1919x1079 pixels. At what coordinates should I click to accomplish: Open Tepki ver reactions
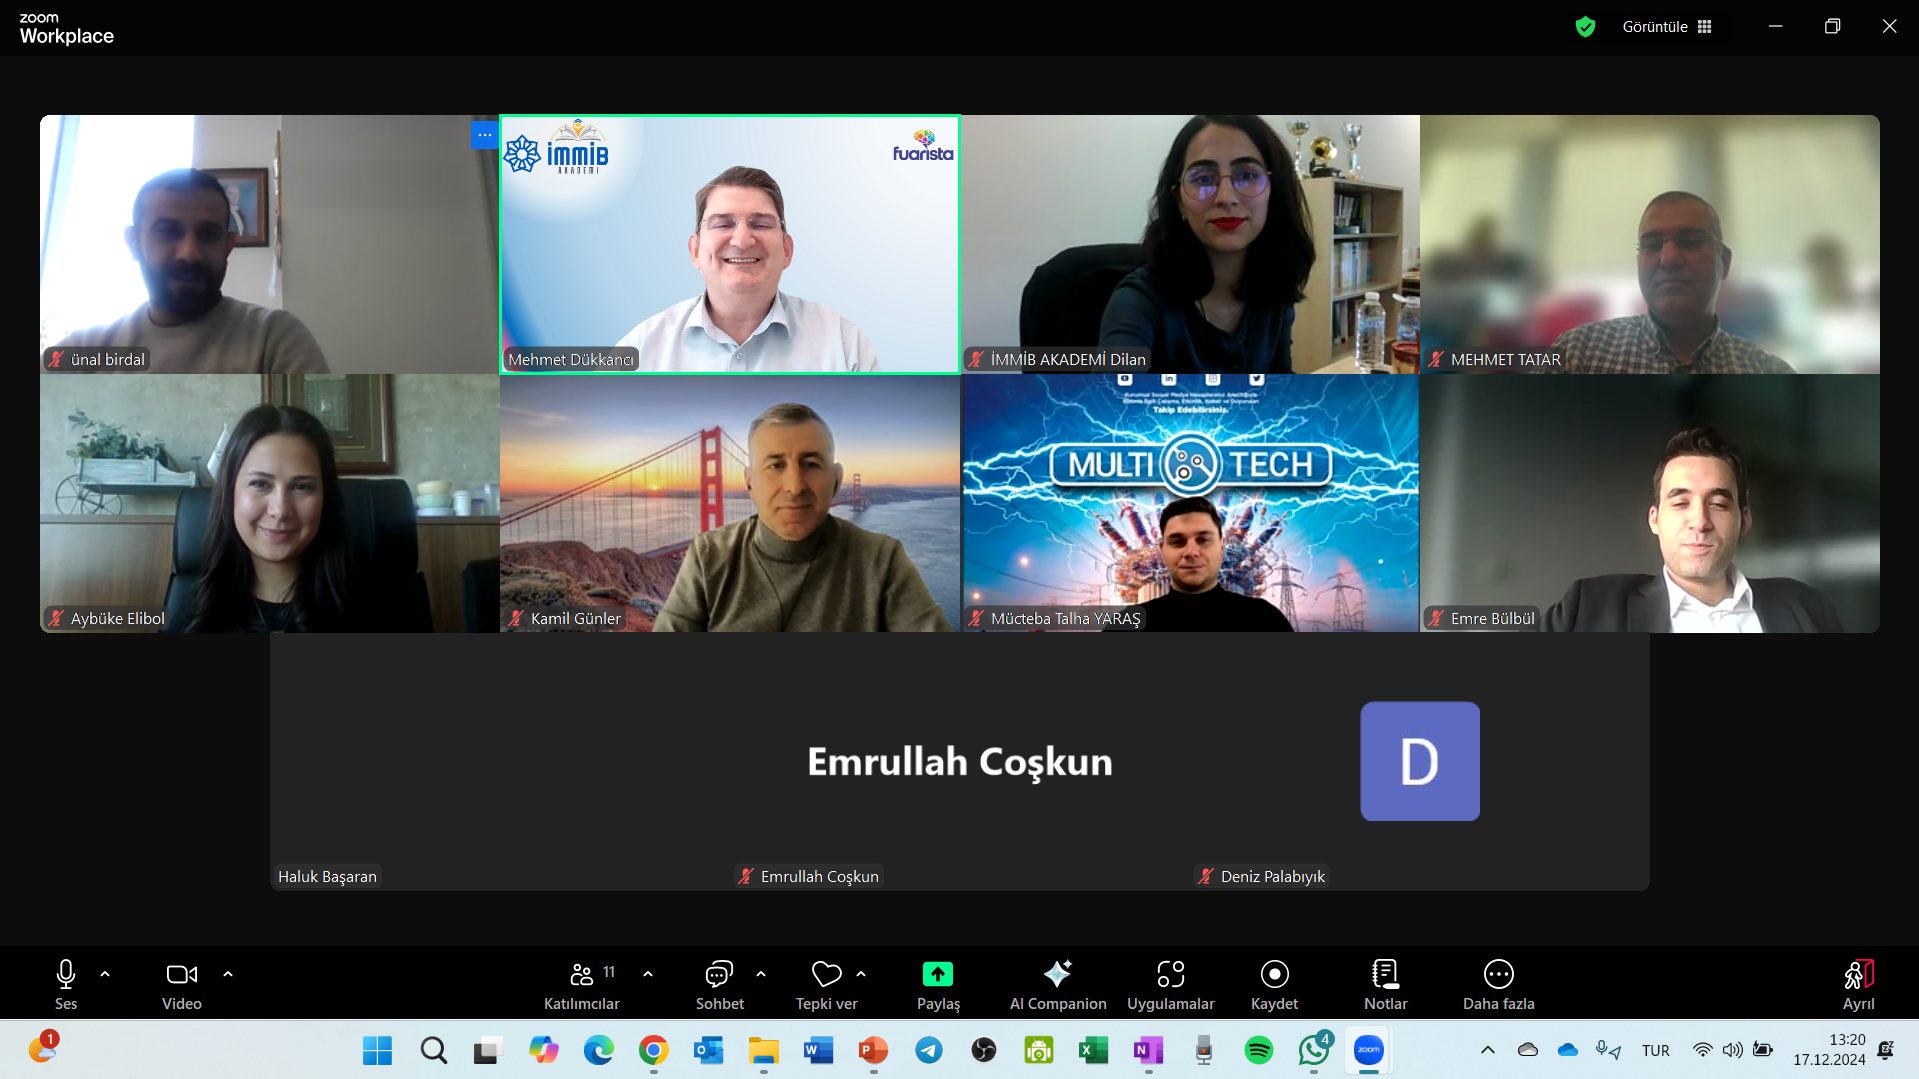click(x=827, y=985)
